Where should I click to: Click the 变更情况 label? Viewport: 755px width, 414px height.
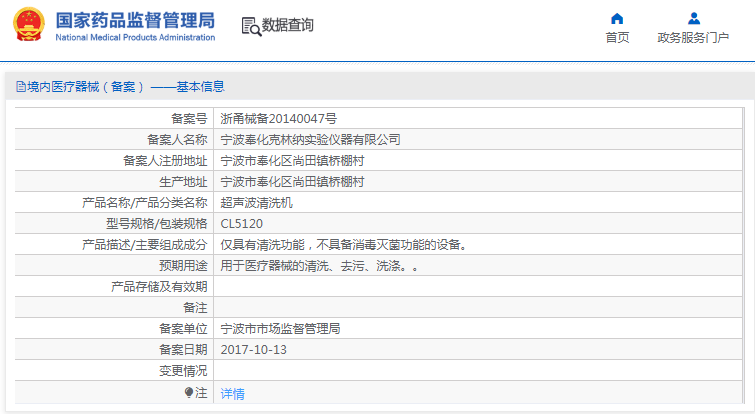(183, 371)
